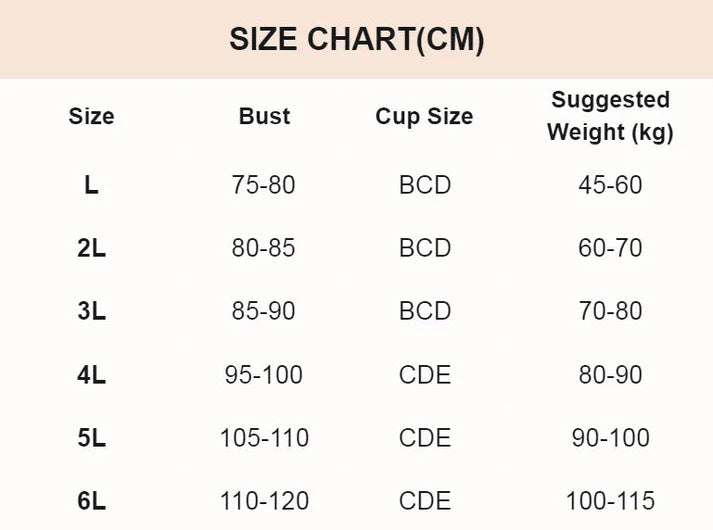The image size is (713, 530).
Task: Click the 110-120 bust value
Action: click(264, 501)
